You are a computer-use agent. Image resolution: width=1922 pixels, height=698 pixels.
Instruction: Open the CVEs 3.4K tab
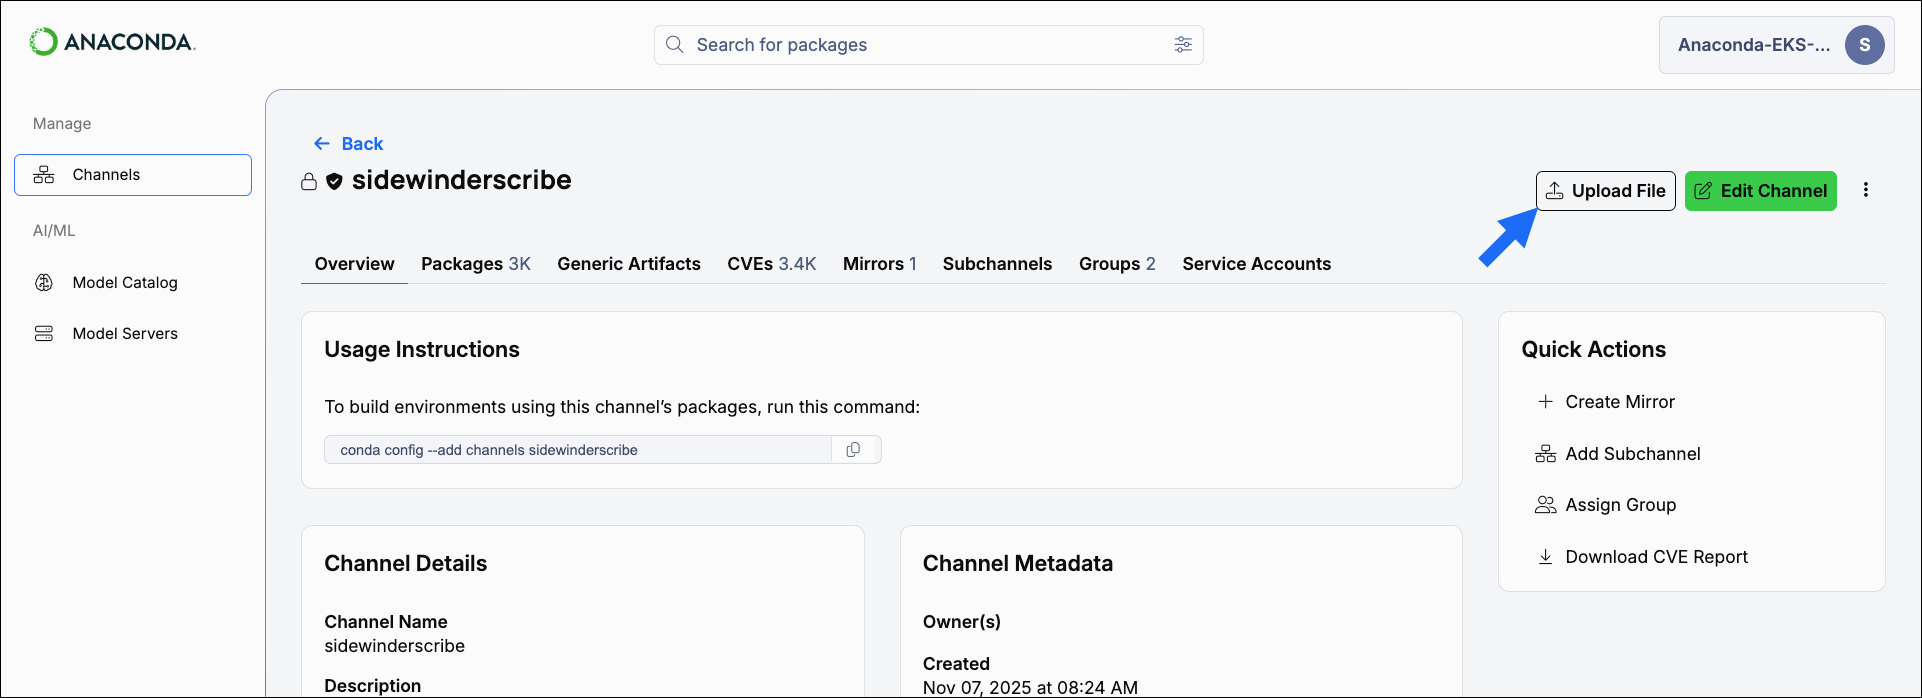(x=772, y=264)
